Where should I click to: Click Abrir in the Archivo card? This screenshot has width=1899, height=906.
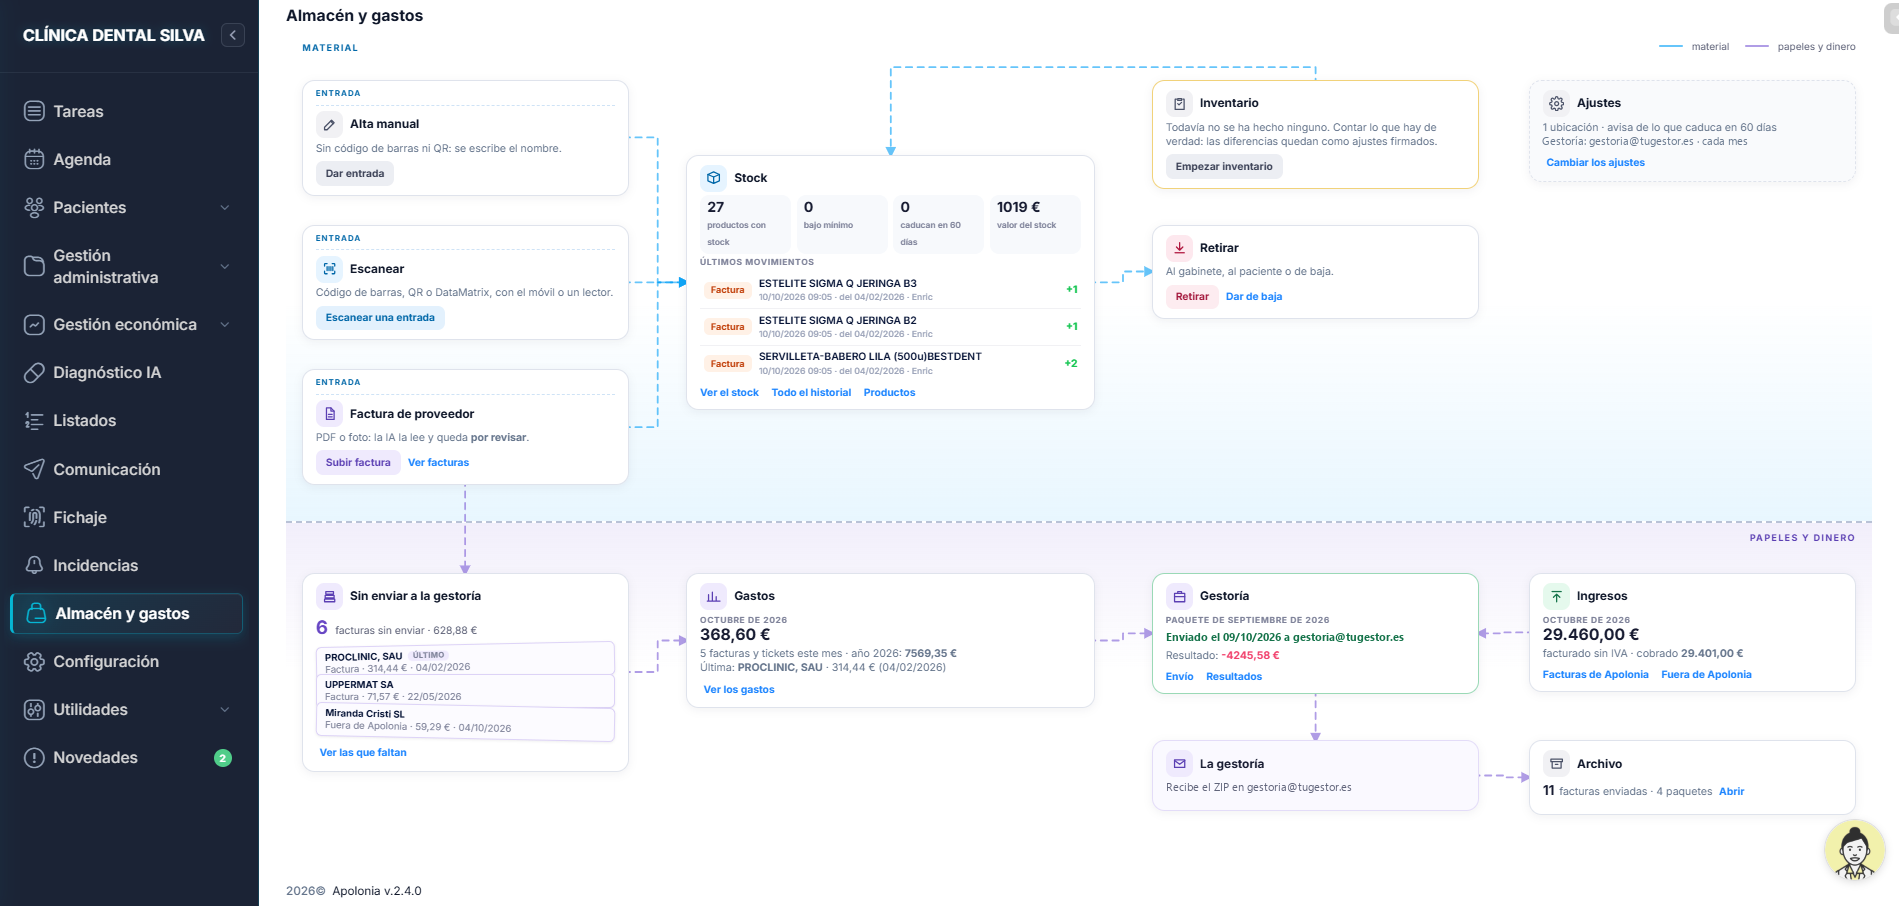click(x=1731, y=791)
